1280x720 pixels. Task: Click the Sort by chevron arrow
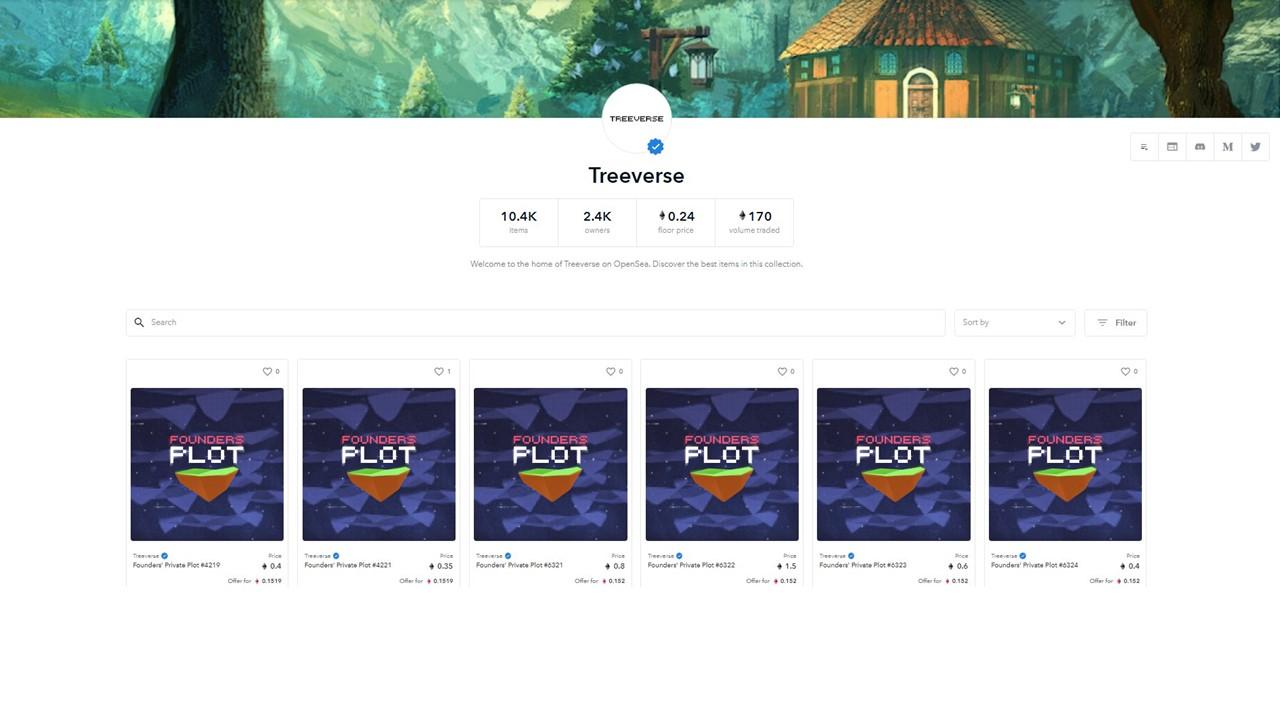click(1061, 322)
